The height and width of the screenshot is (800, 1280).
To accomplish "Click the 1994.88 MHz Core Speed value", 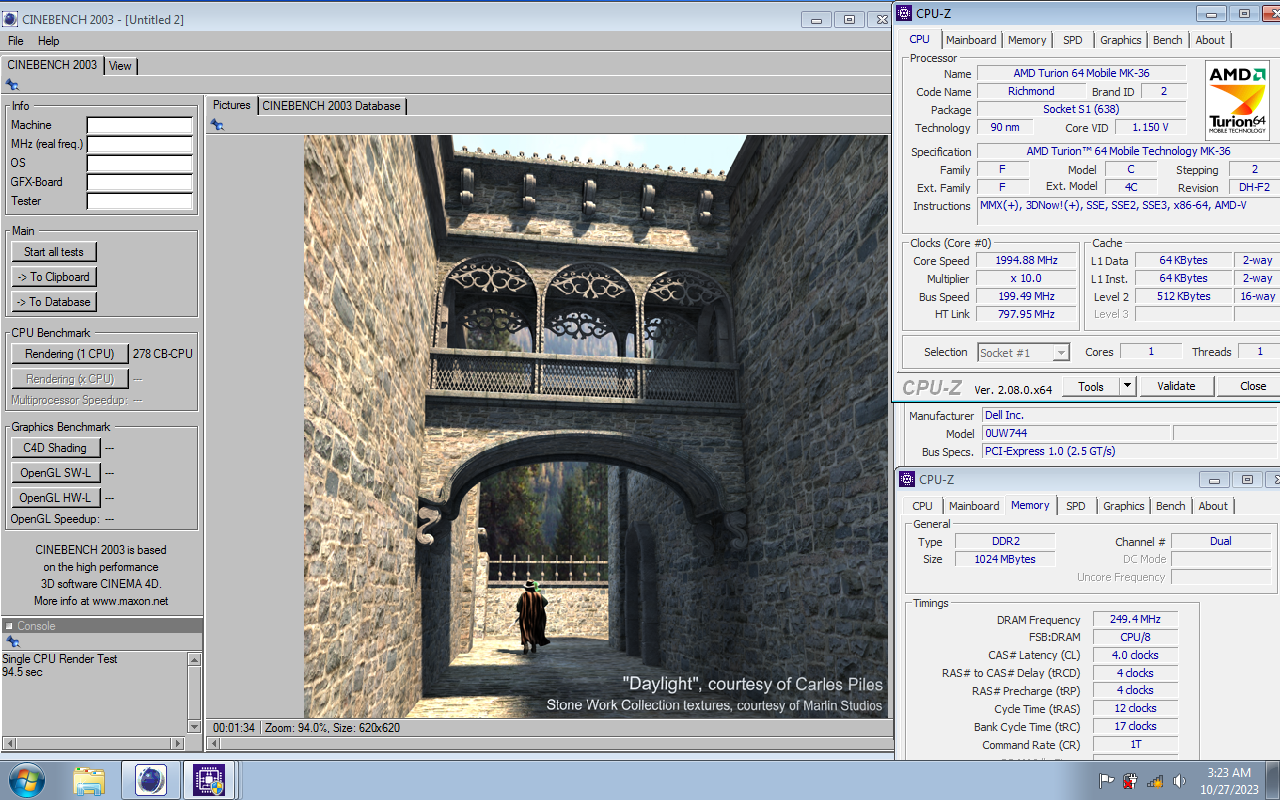I will (x=1026, y=261).
